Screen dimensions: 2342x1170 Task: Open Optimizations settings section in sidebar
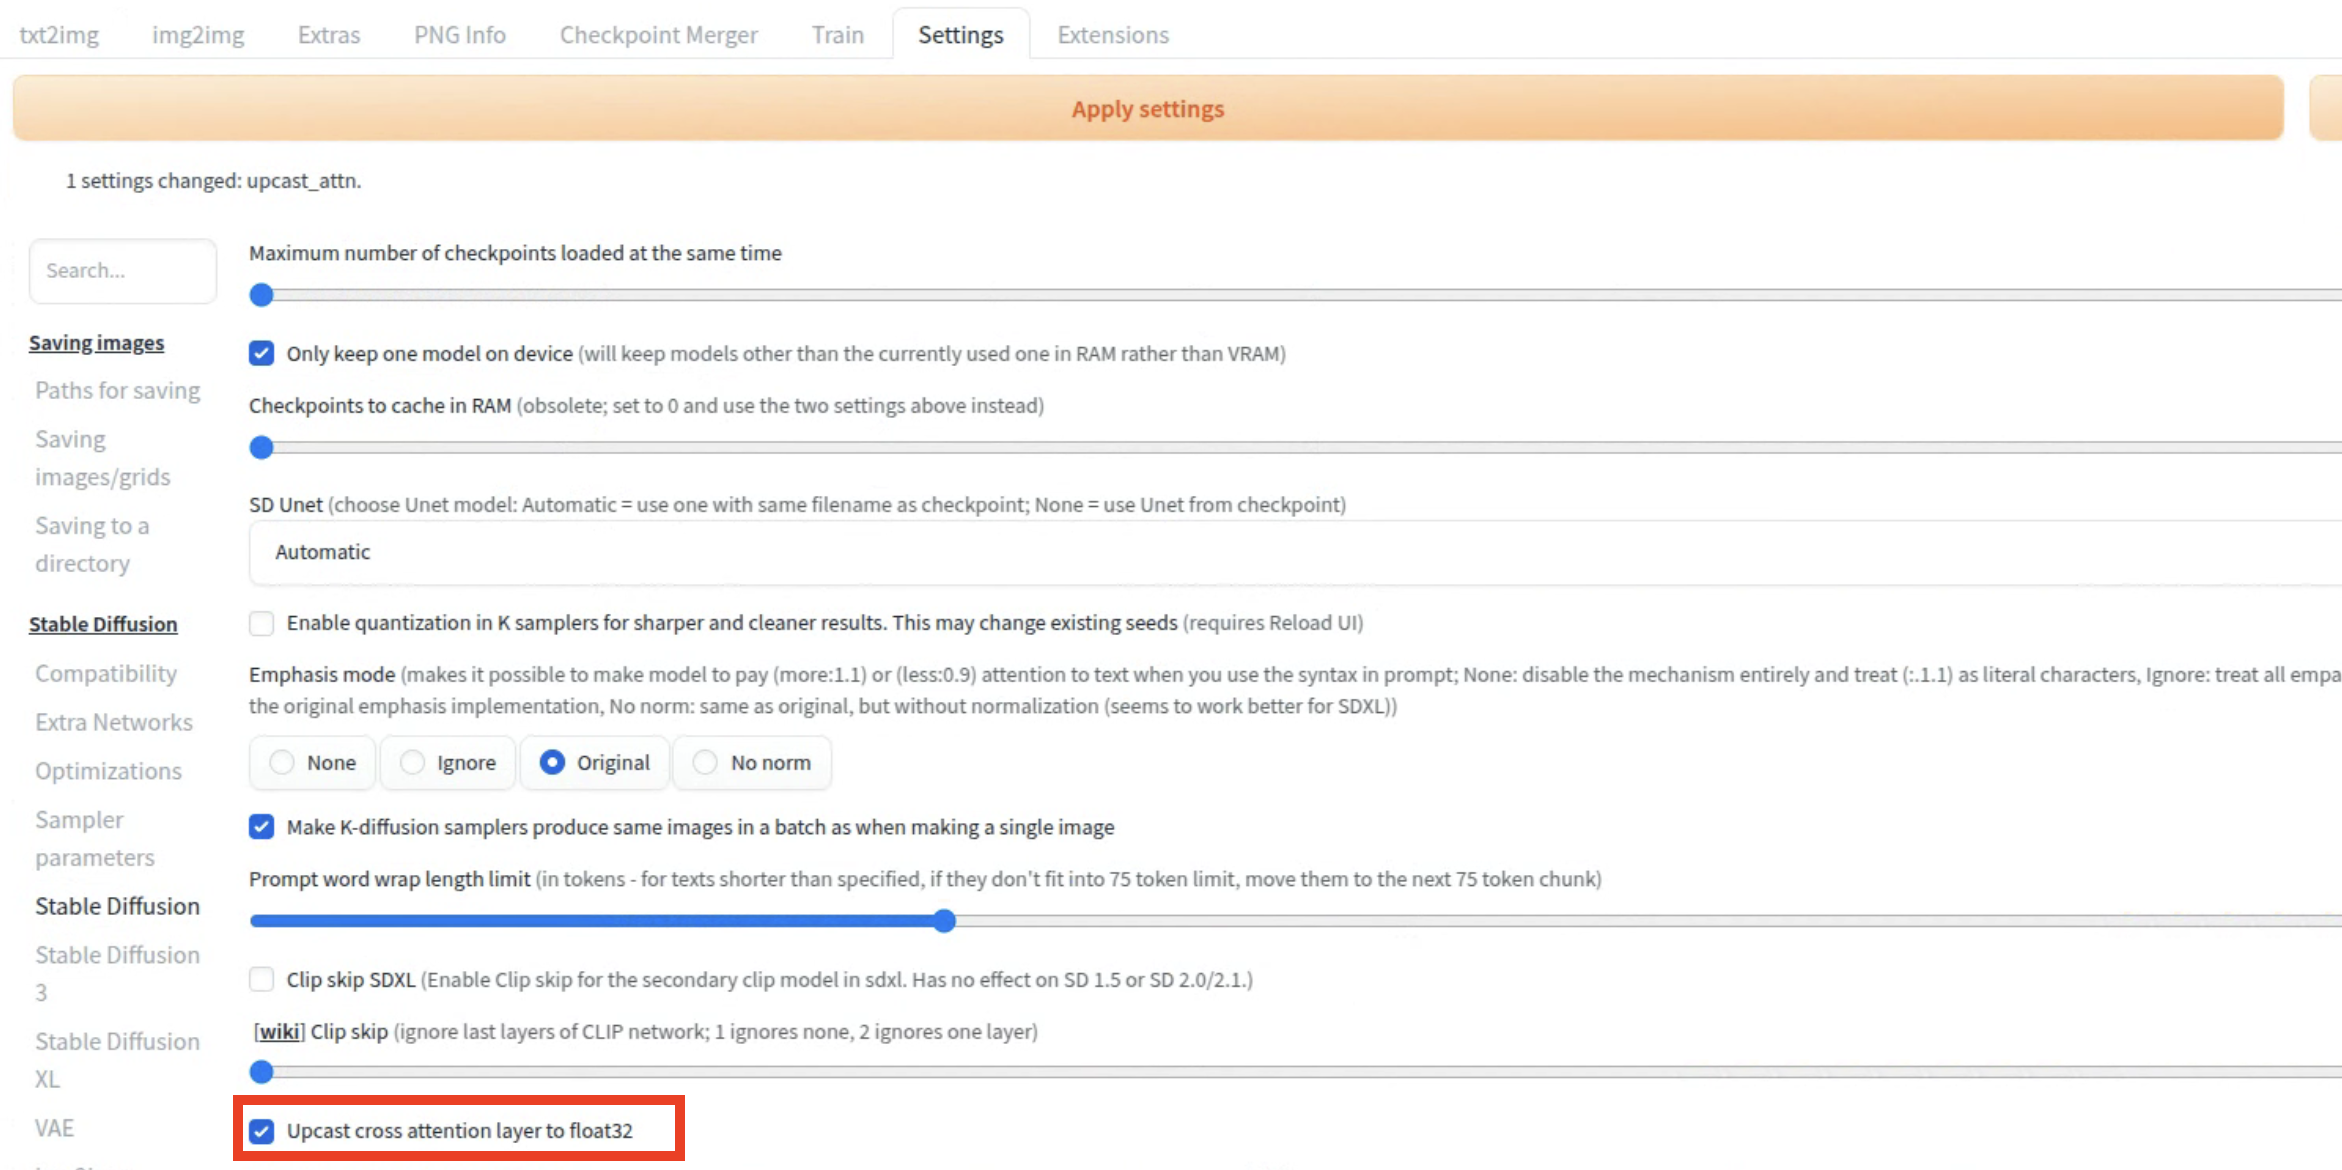click(108, 771)
